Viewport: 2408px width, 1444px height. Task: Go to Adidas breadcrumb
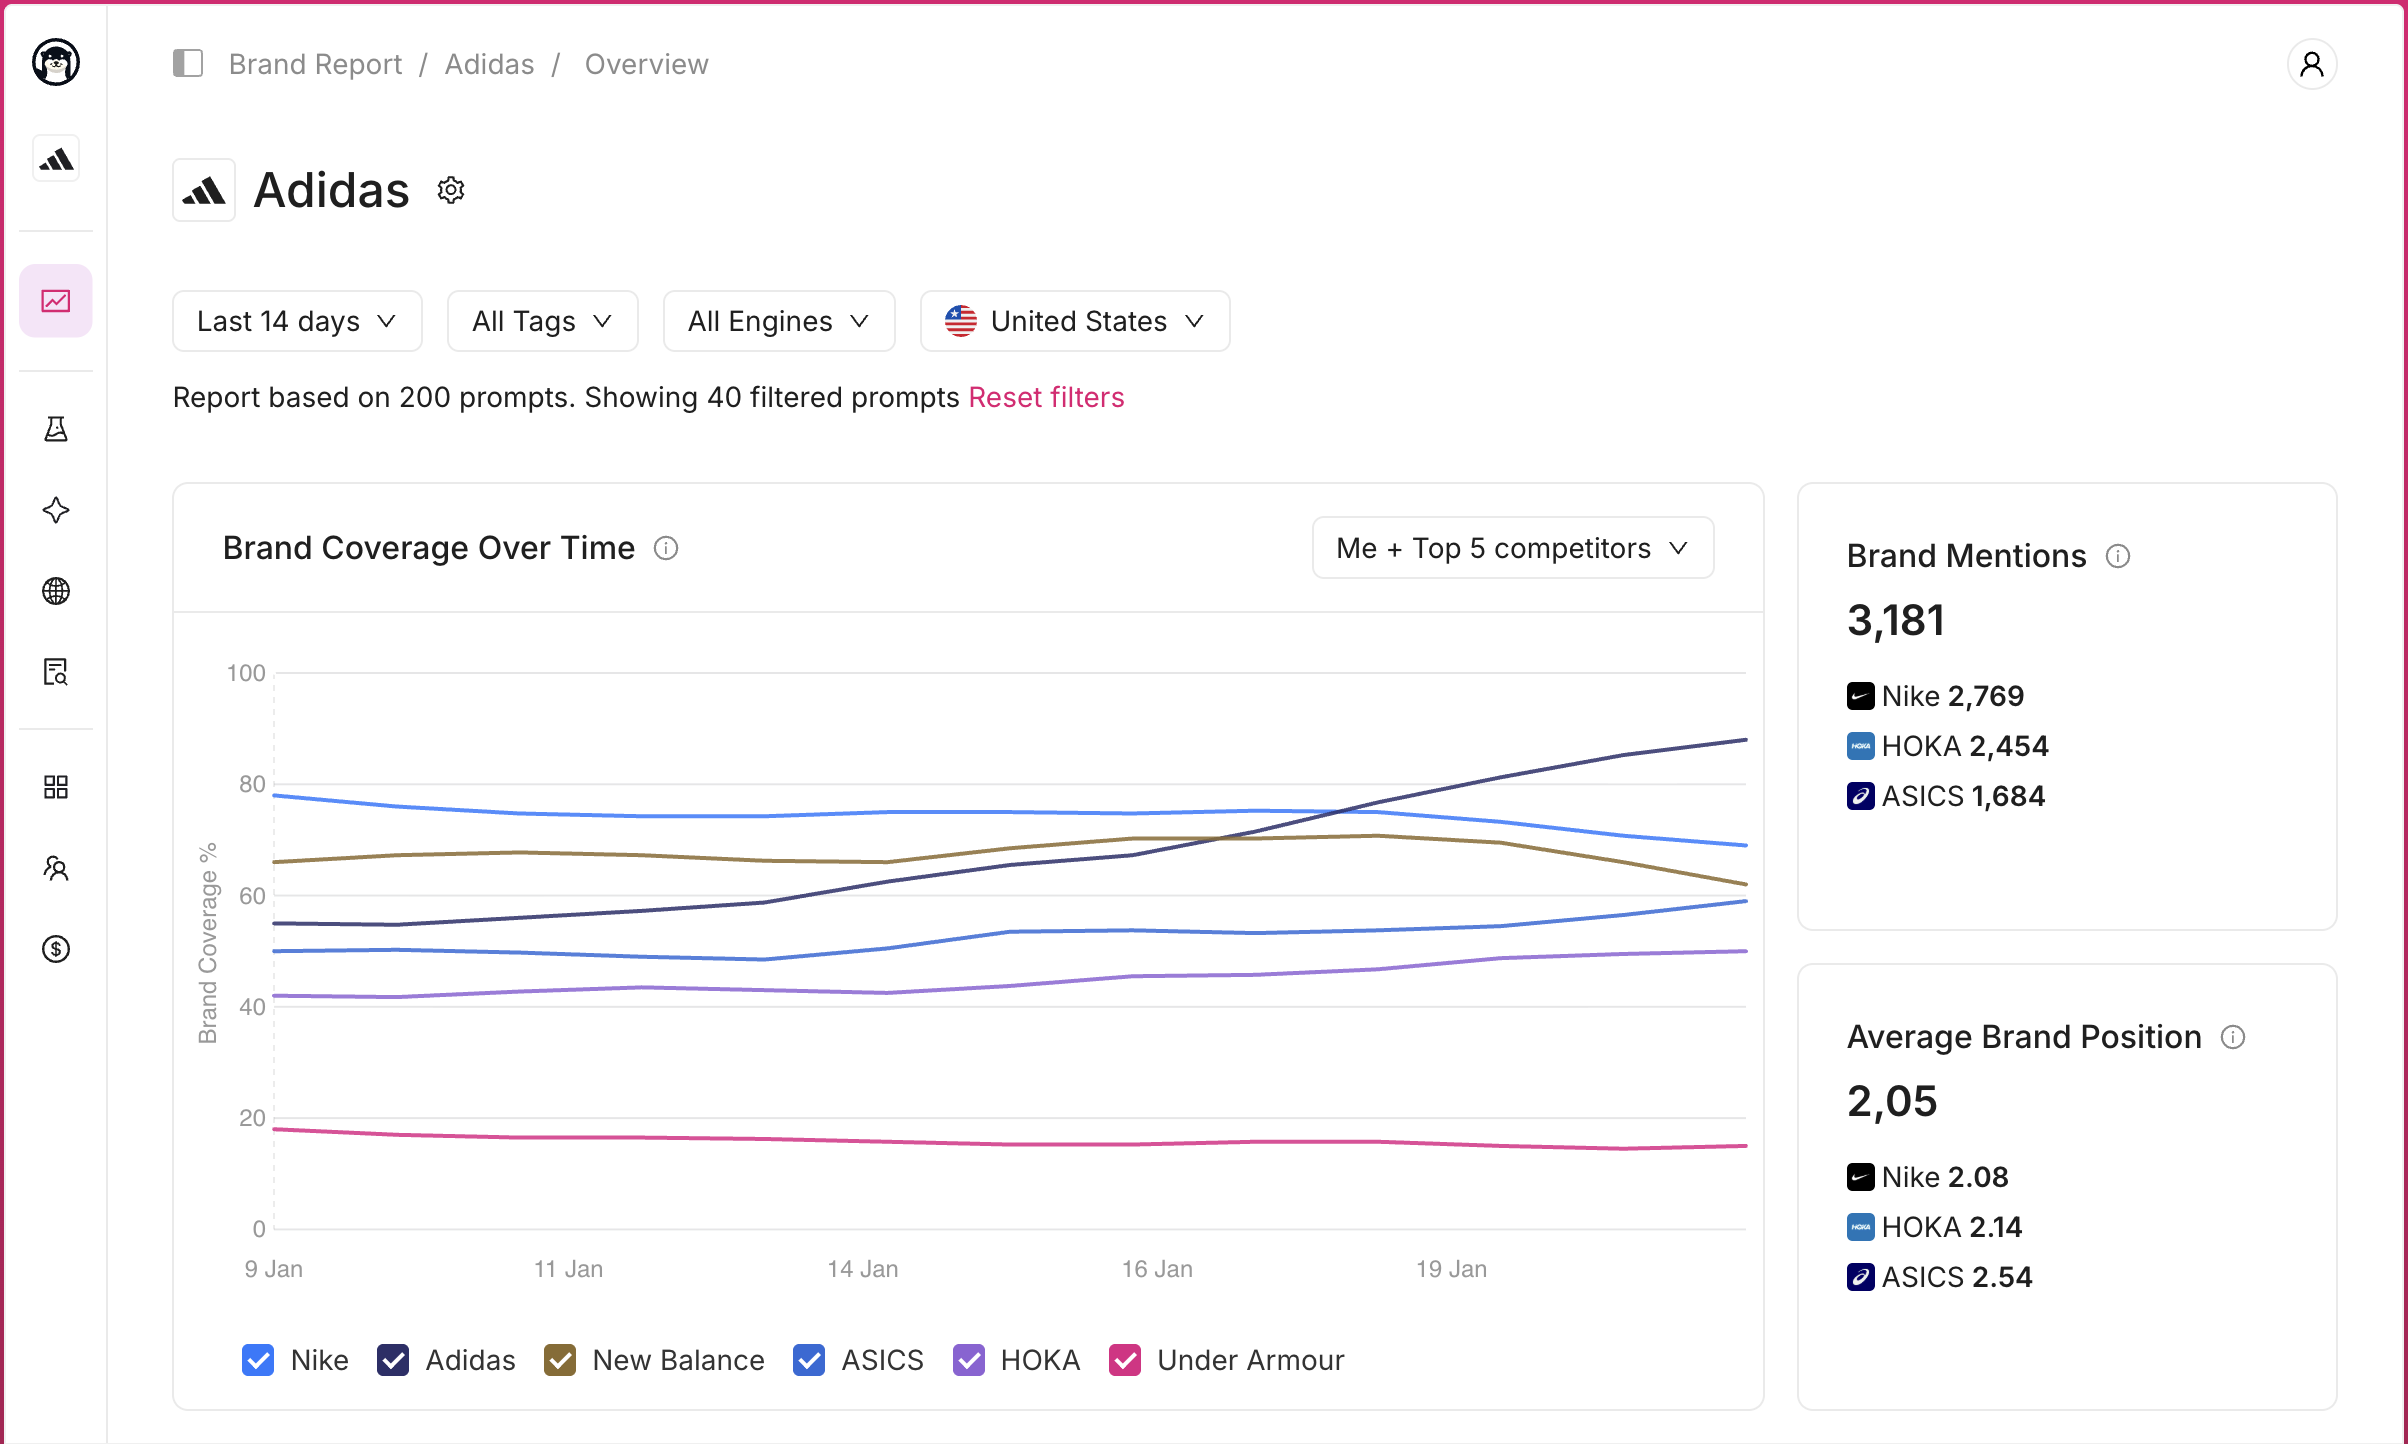pos(490,64)
